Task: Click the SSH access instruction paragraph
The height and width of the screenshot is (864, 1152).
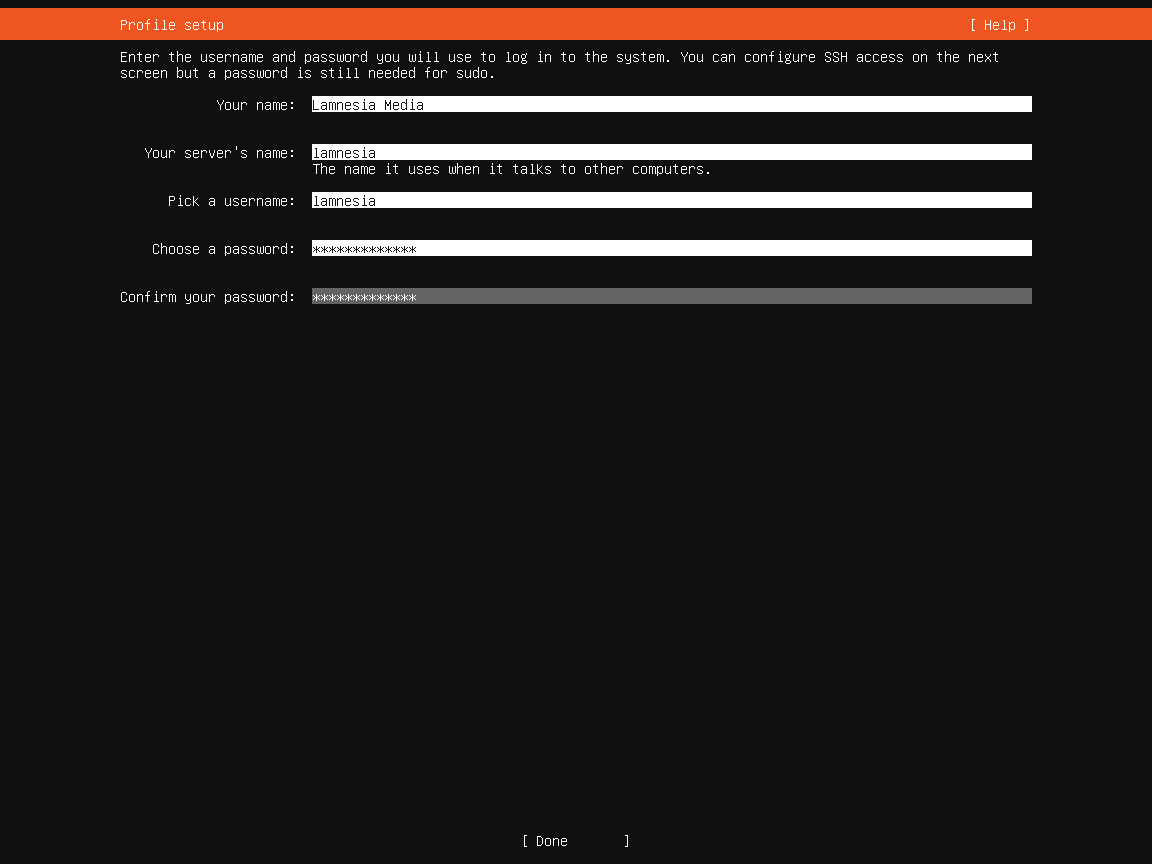Action: click(x=559, y=65)
